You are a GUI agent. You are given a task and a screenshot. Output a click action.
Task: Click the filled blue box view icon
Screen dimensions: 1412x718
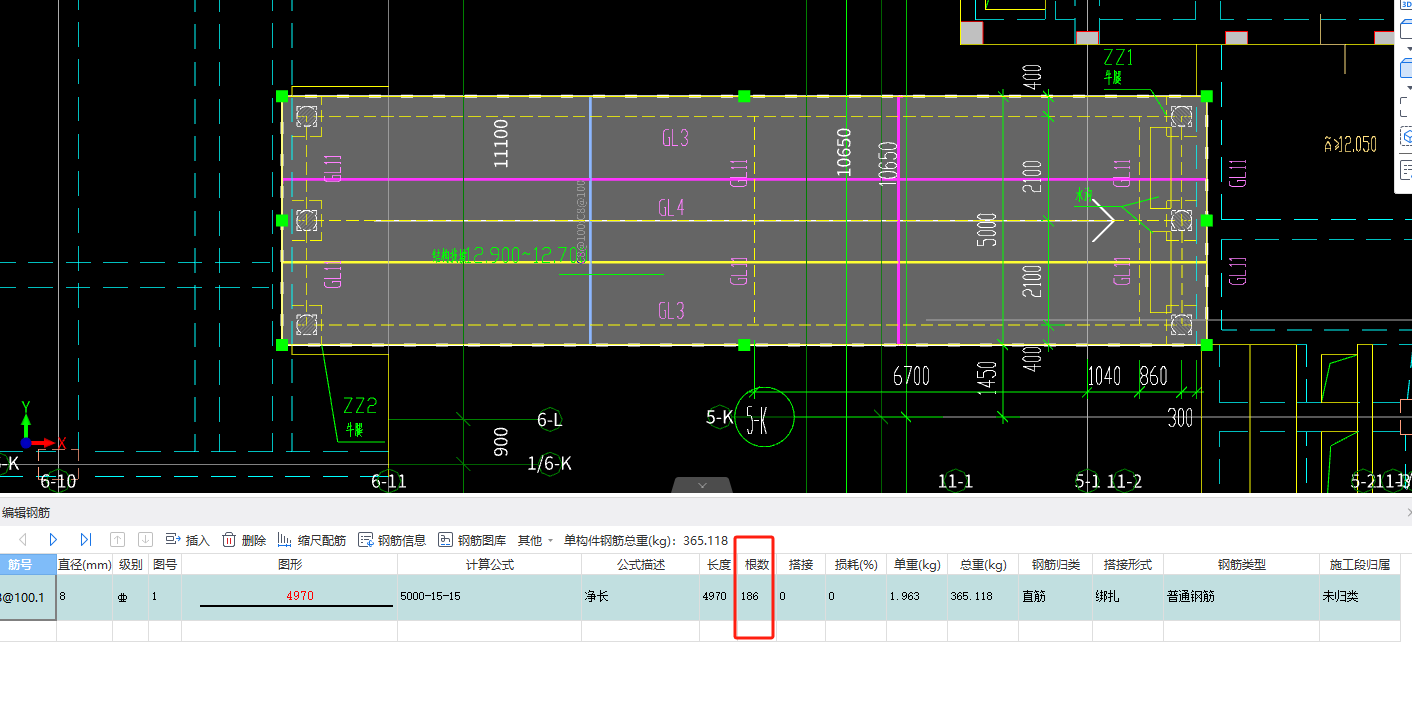click(1405, 70)
